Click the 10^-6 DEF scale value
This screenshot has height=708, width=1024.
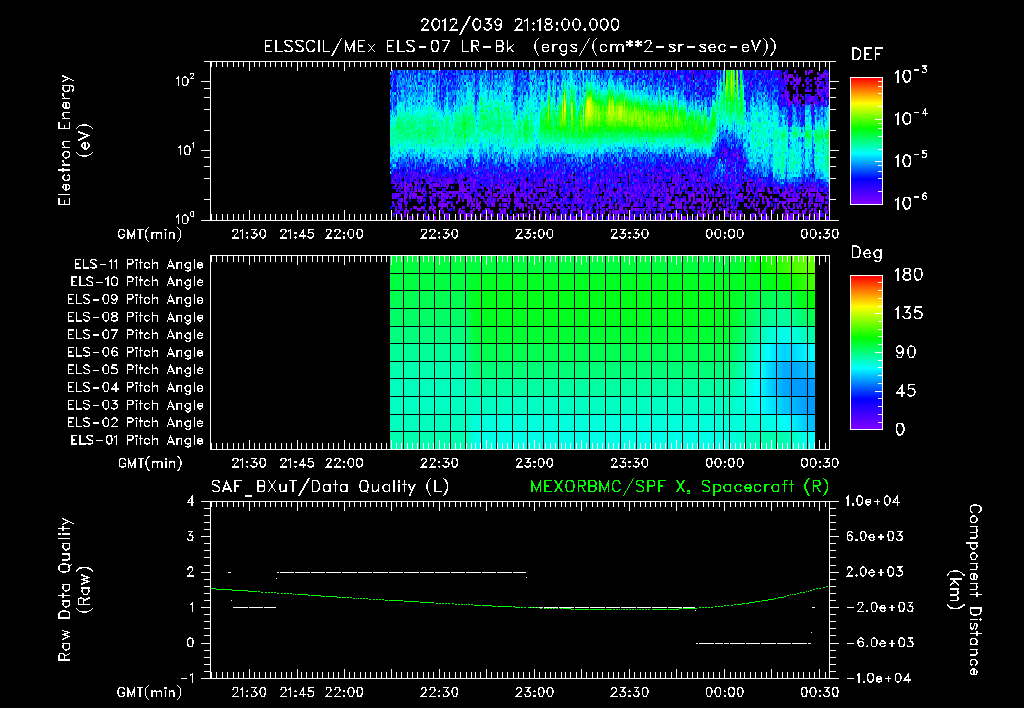click(x=910, y=202)
